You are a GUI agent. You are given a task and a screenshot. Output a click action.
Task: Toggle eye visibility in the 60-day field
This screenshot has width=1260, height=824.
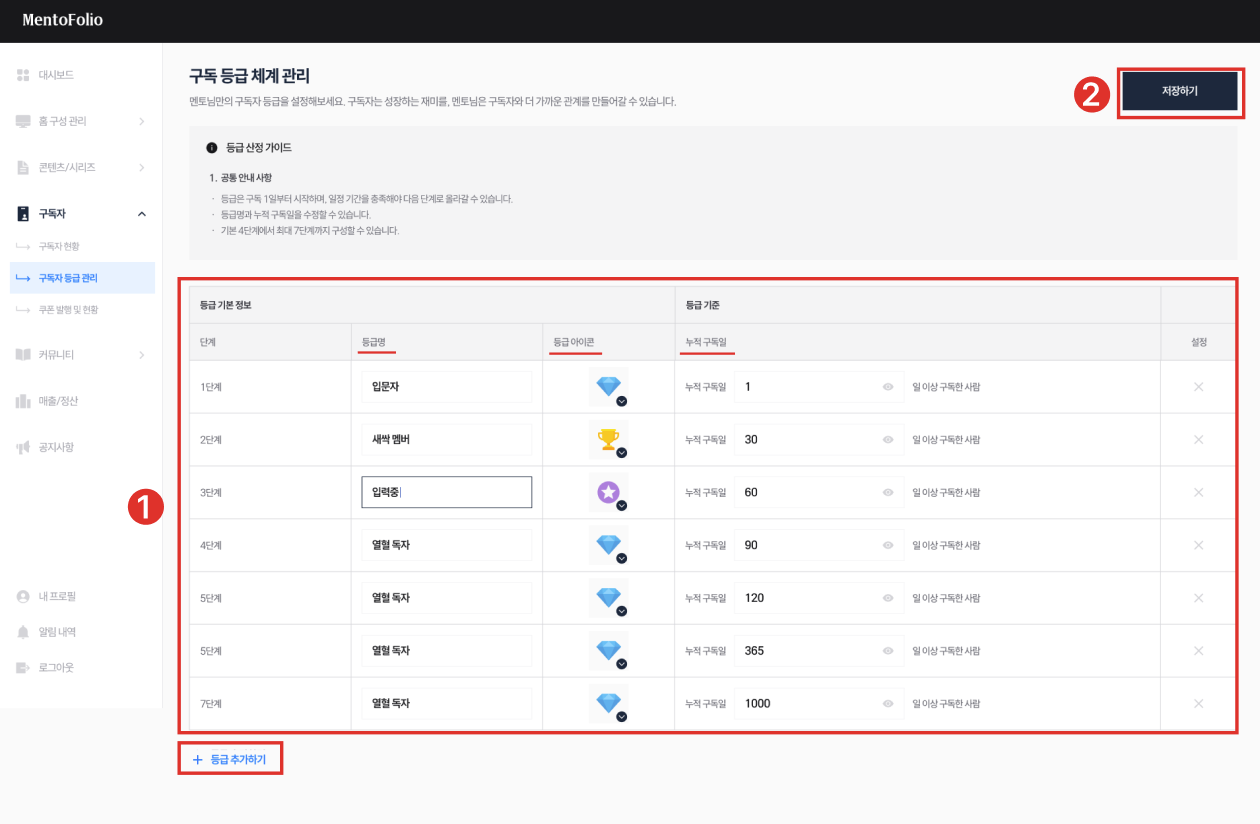(x=888, y=492)
